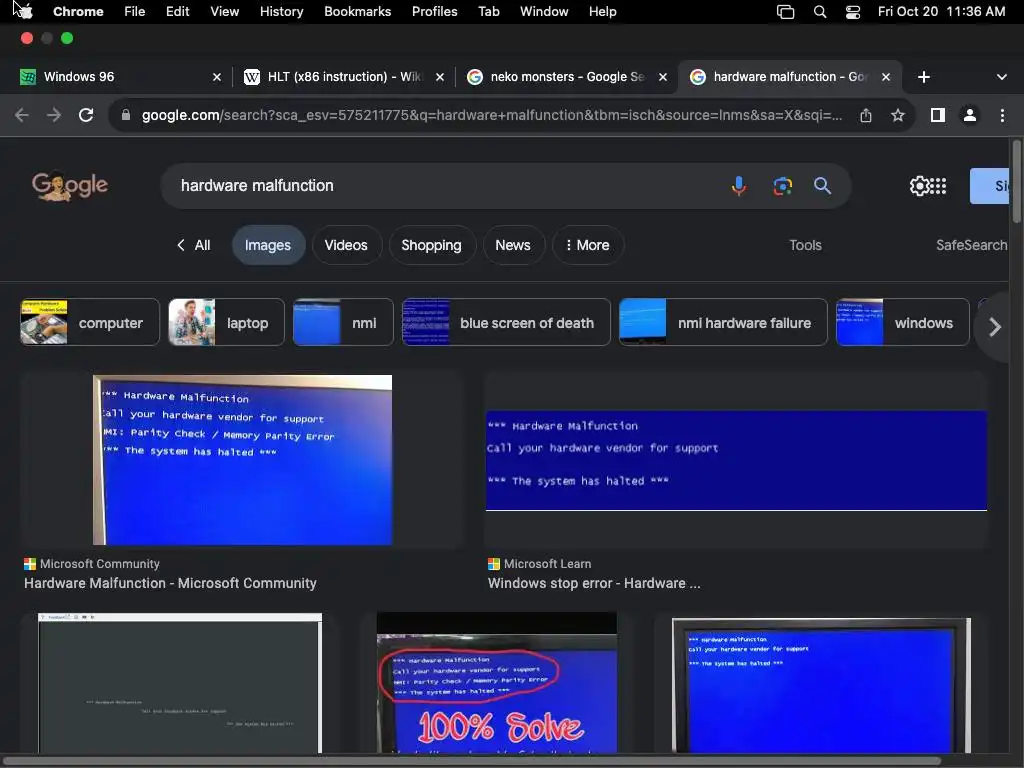The image size is (1024, 768).
Task: Close the Windows 96 tab
Action: pos(217,77)
